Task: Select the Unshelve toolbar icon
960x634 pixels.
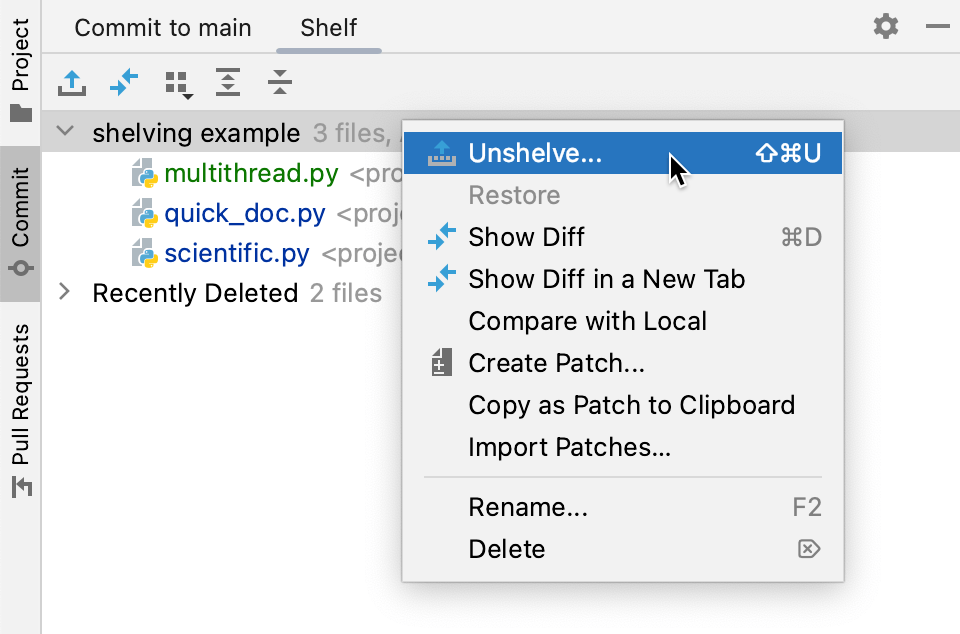Action: pyautogui.click(x=70, y=84)
